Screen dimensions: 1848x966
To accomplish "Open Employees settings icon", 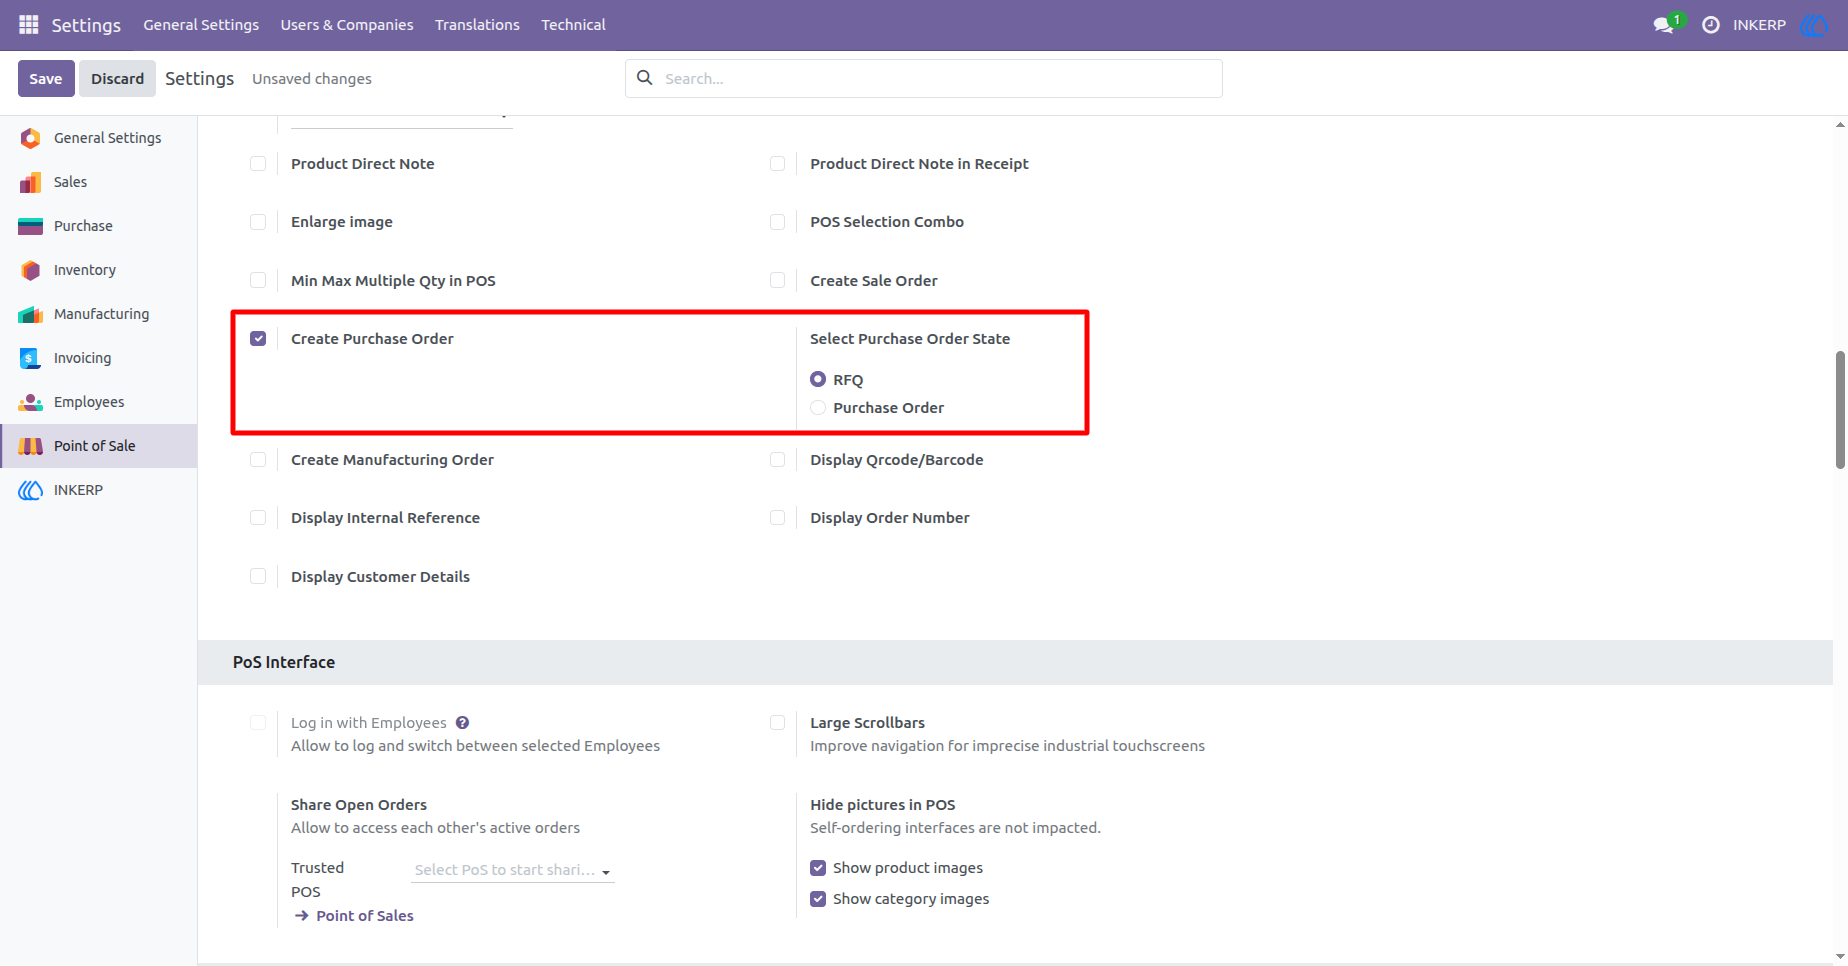I will (31, 402).
